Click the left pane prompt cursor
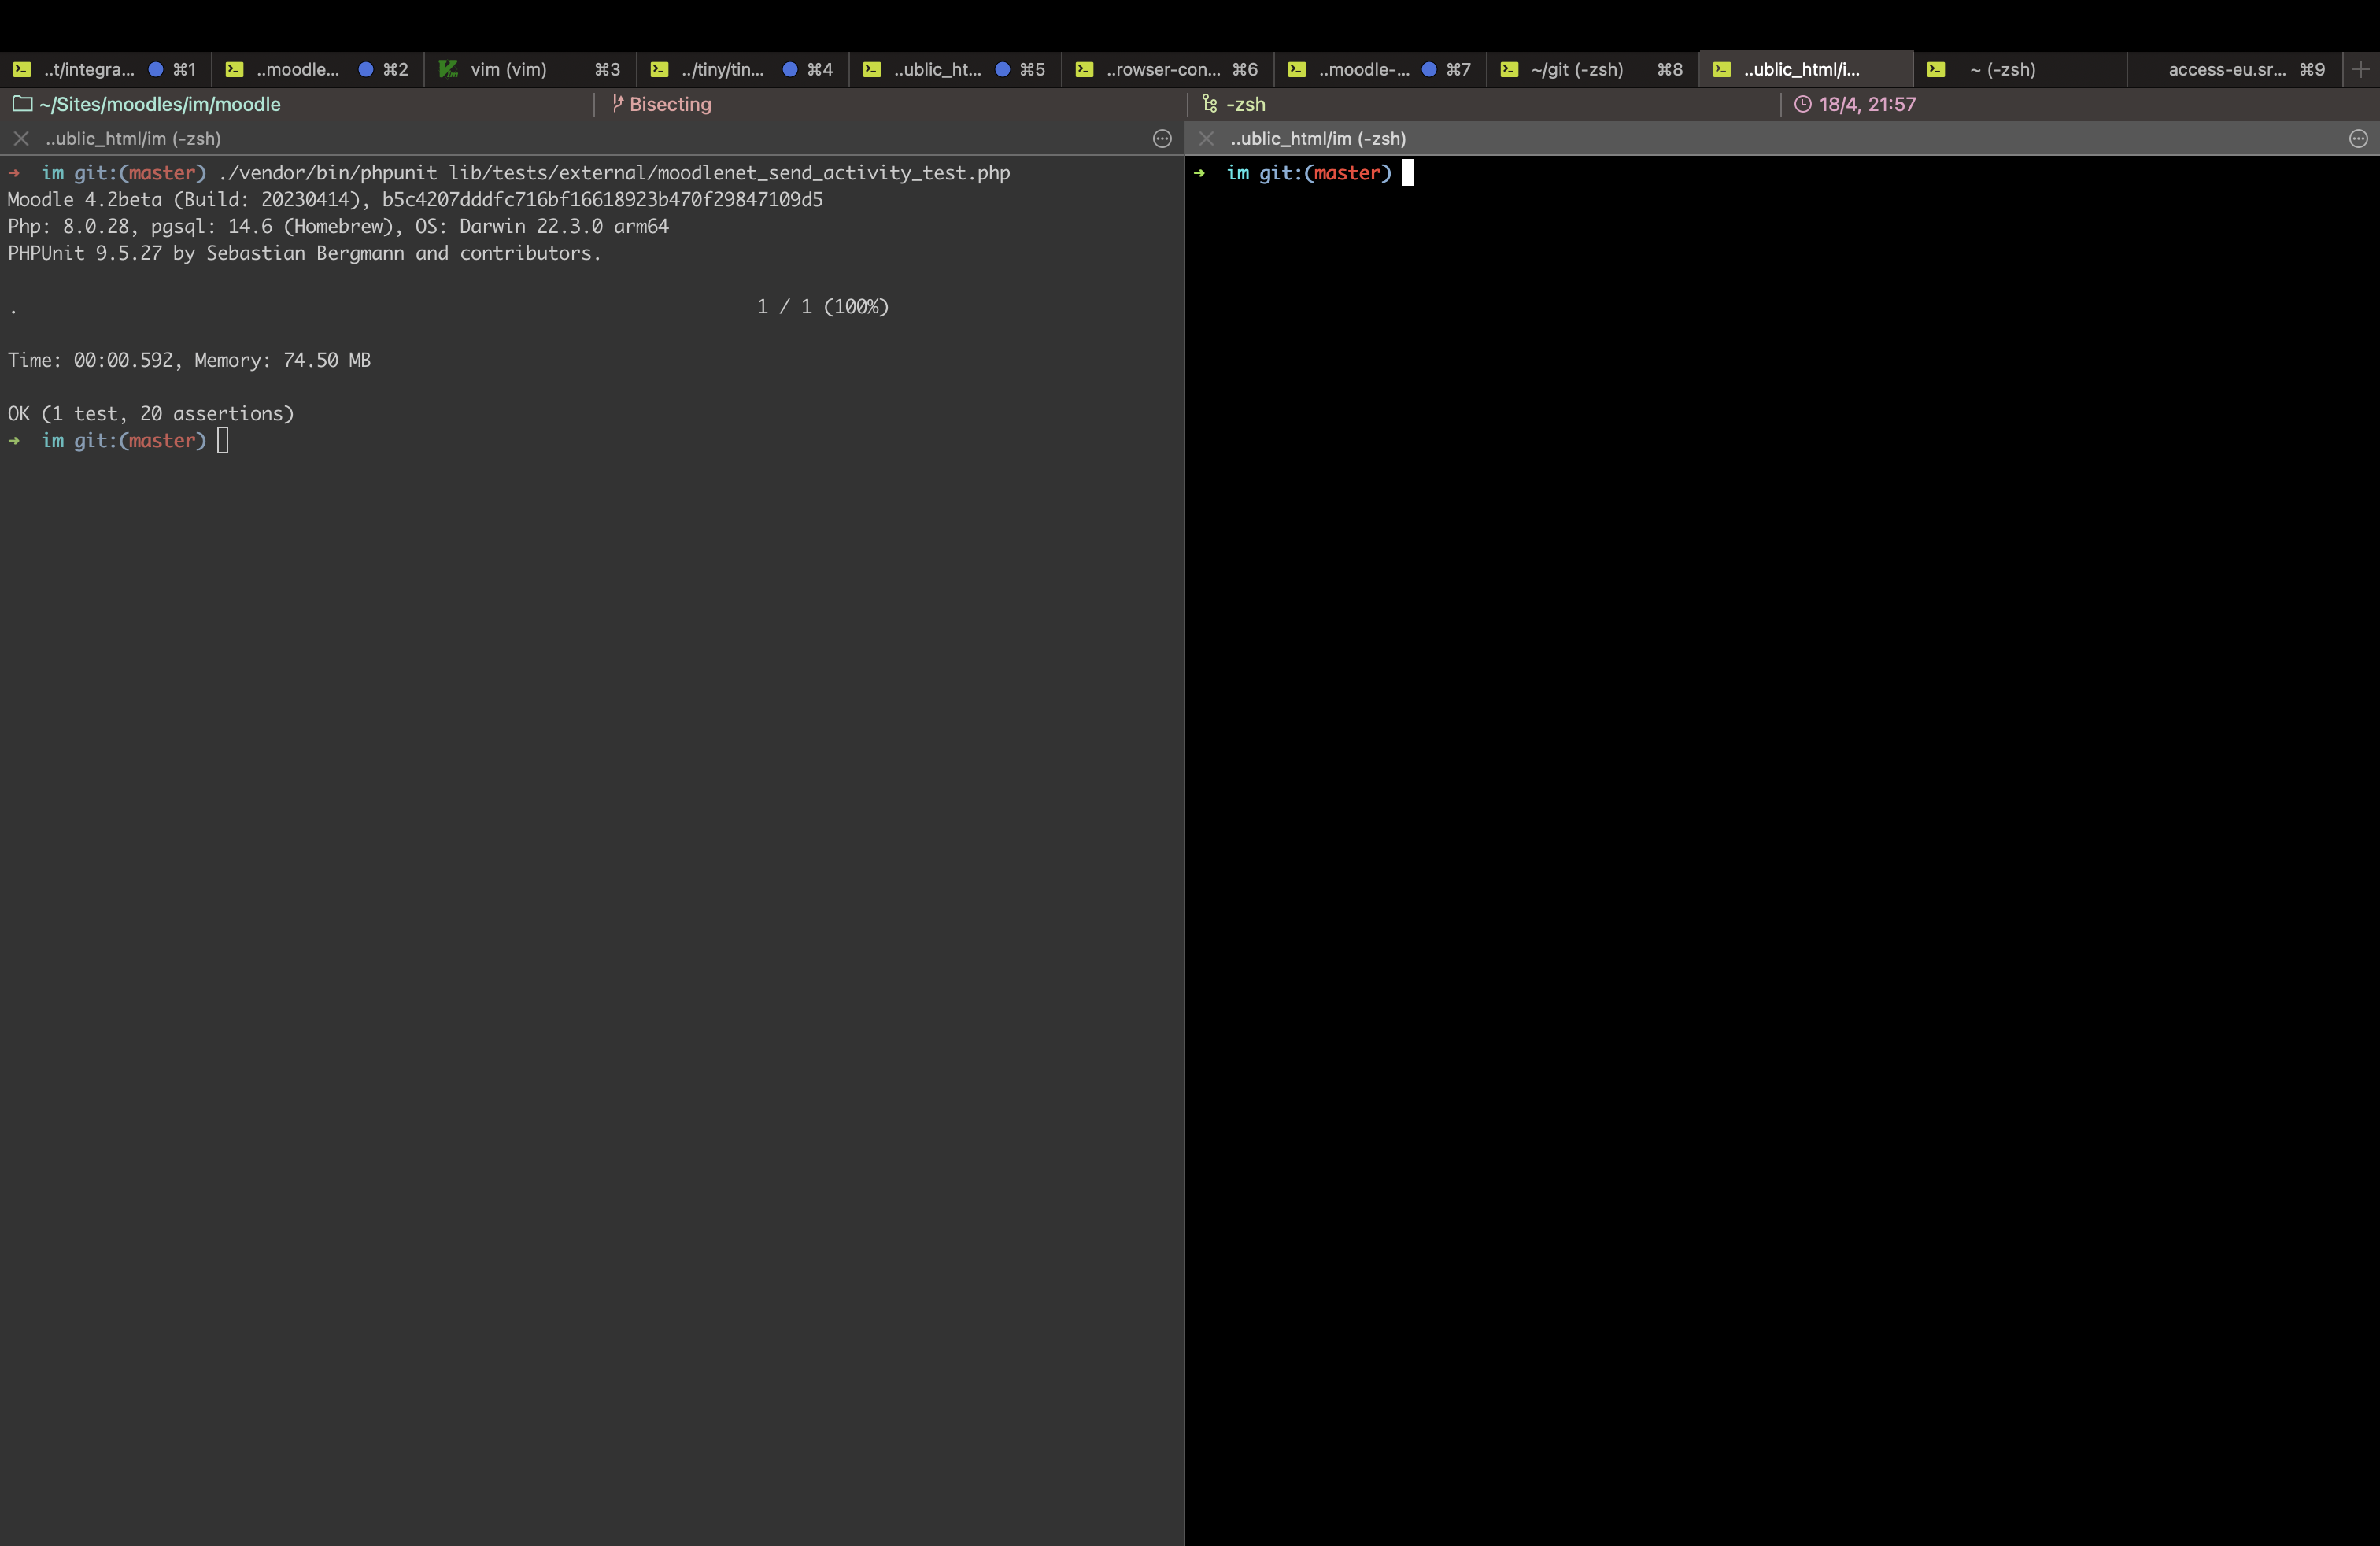Screen dimensions: 2380x1546 (223, 441)
